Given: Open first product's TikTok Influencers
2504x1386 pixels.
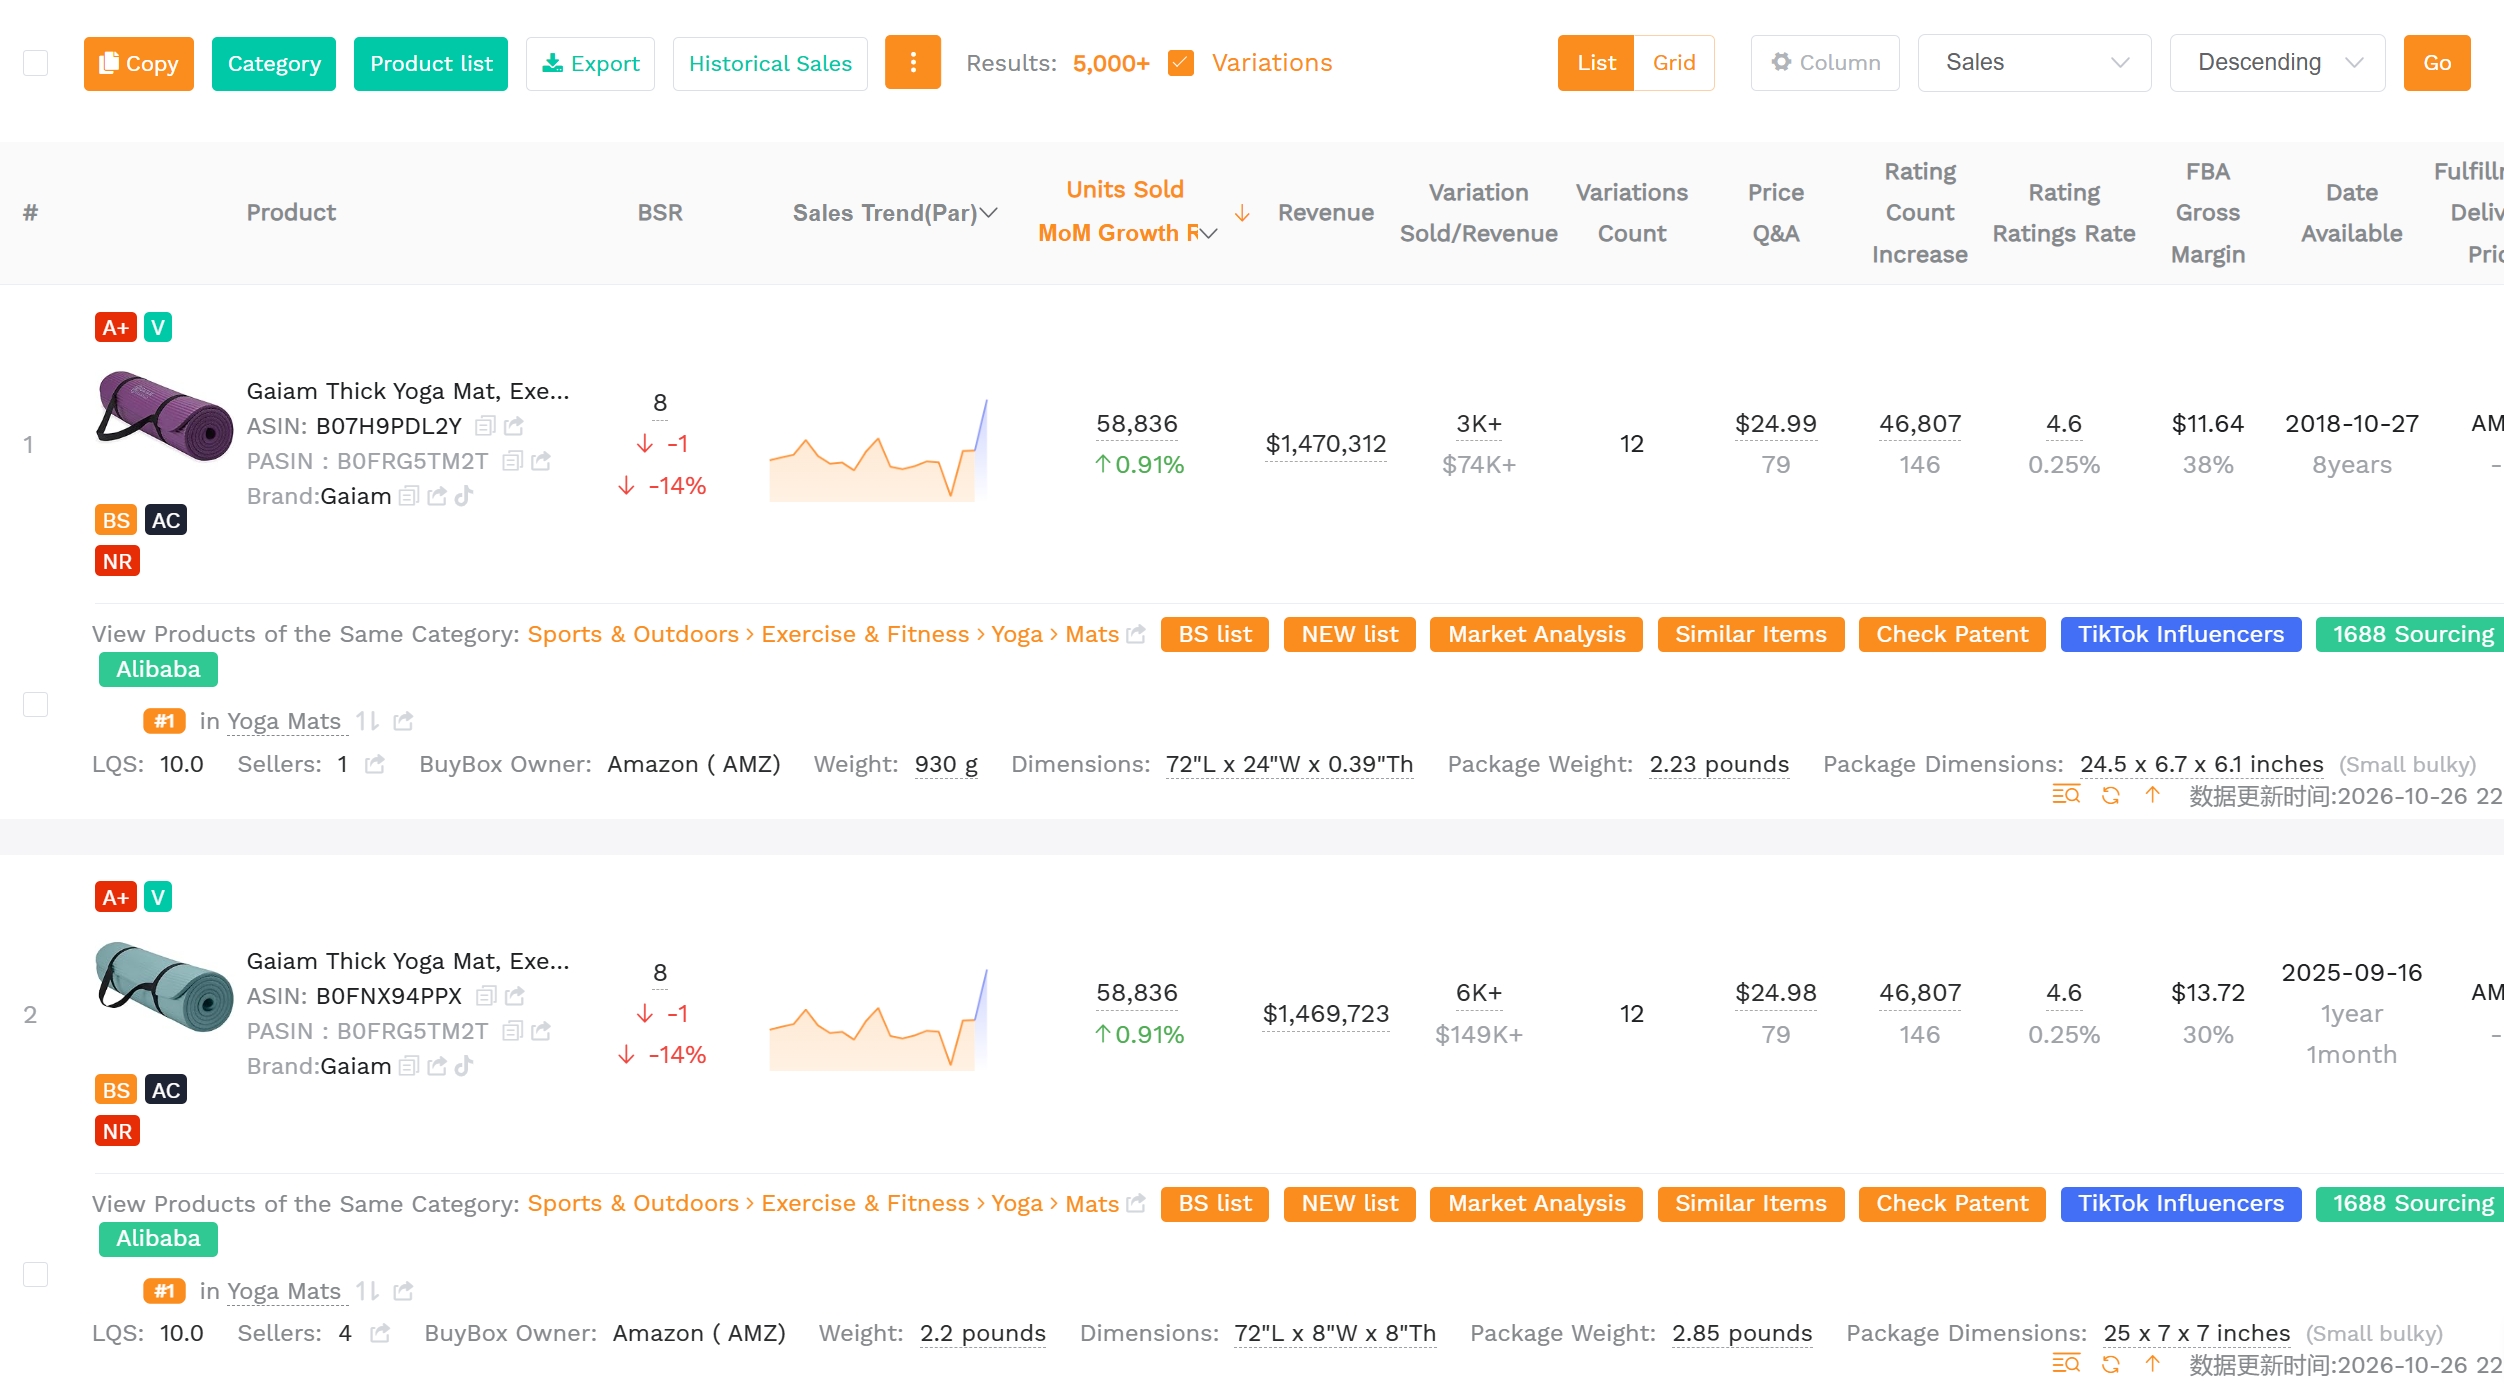Looking at the screenshot, I should click(2181, 634).
